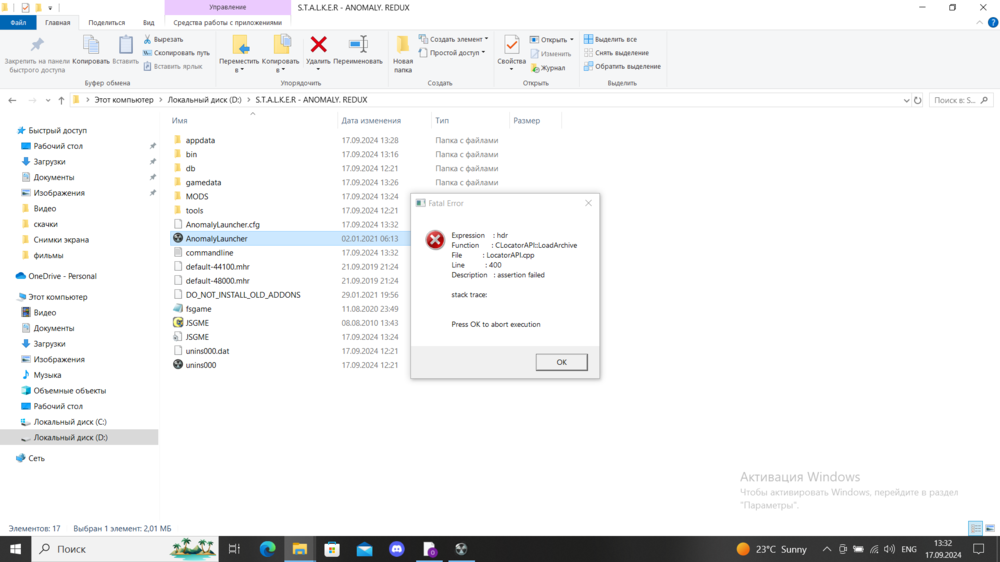Click the Task View taskbar icon
The width and height of the screenshot is (1000, 562).
(234, 549)
